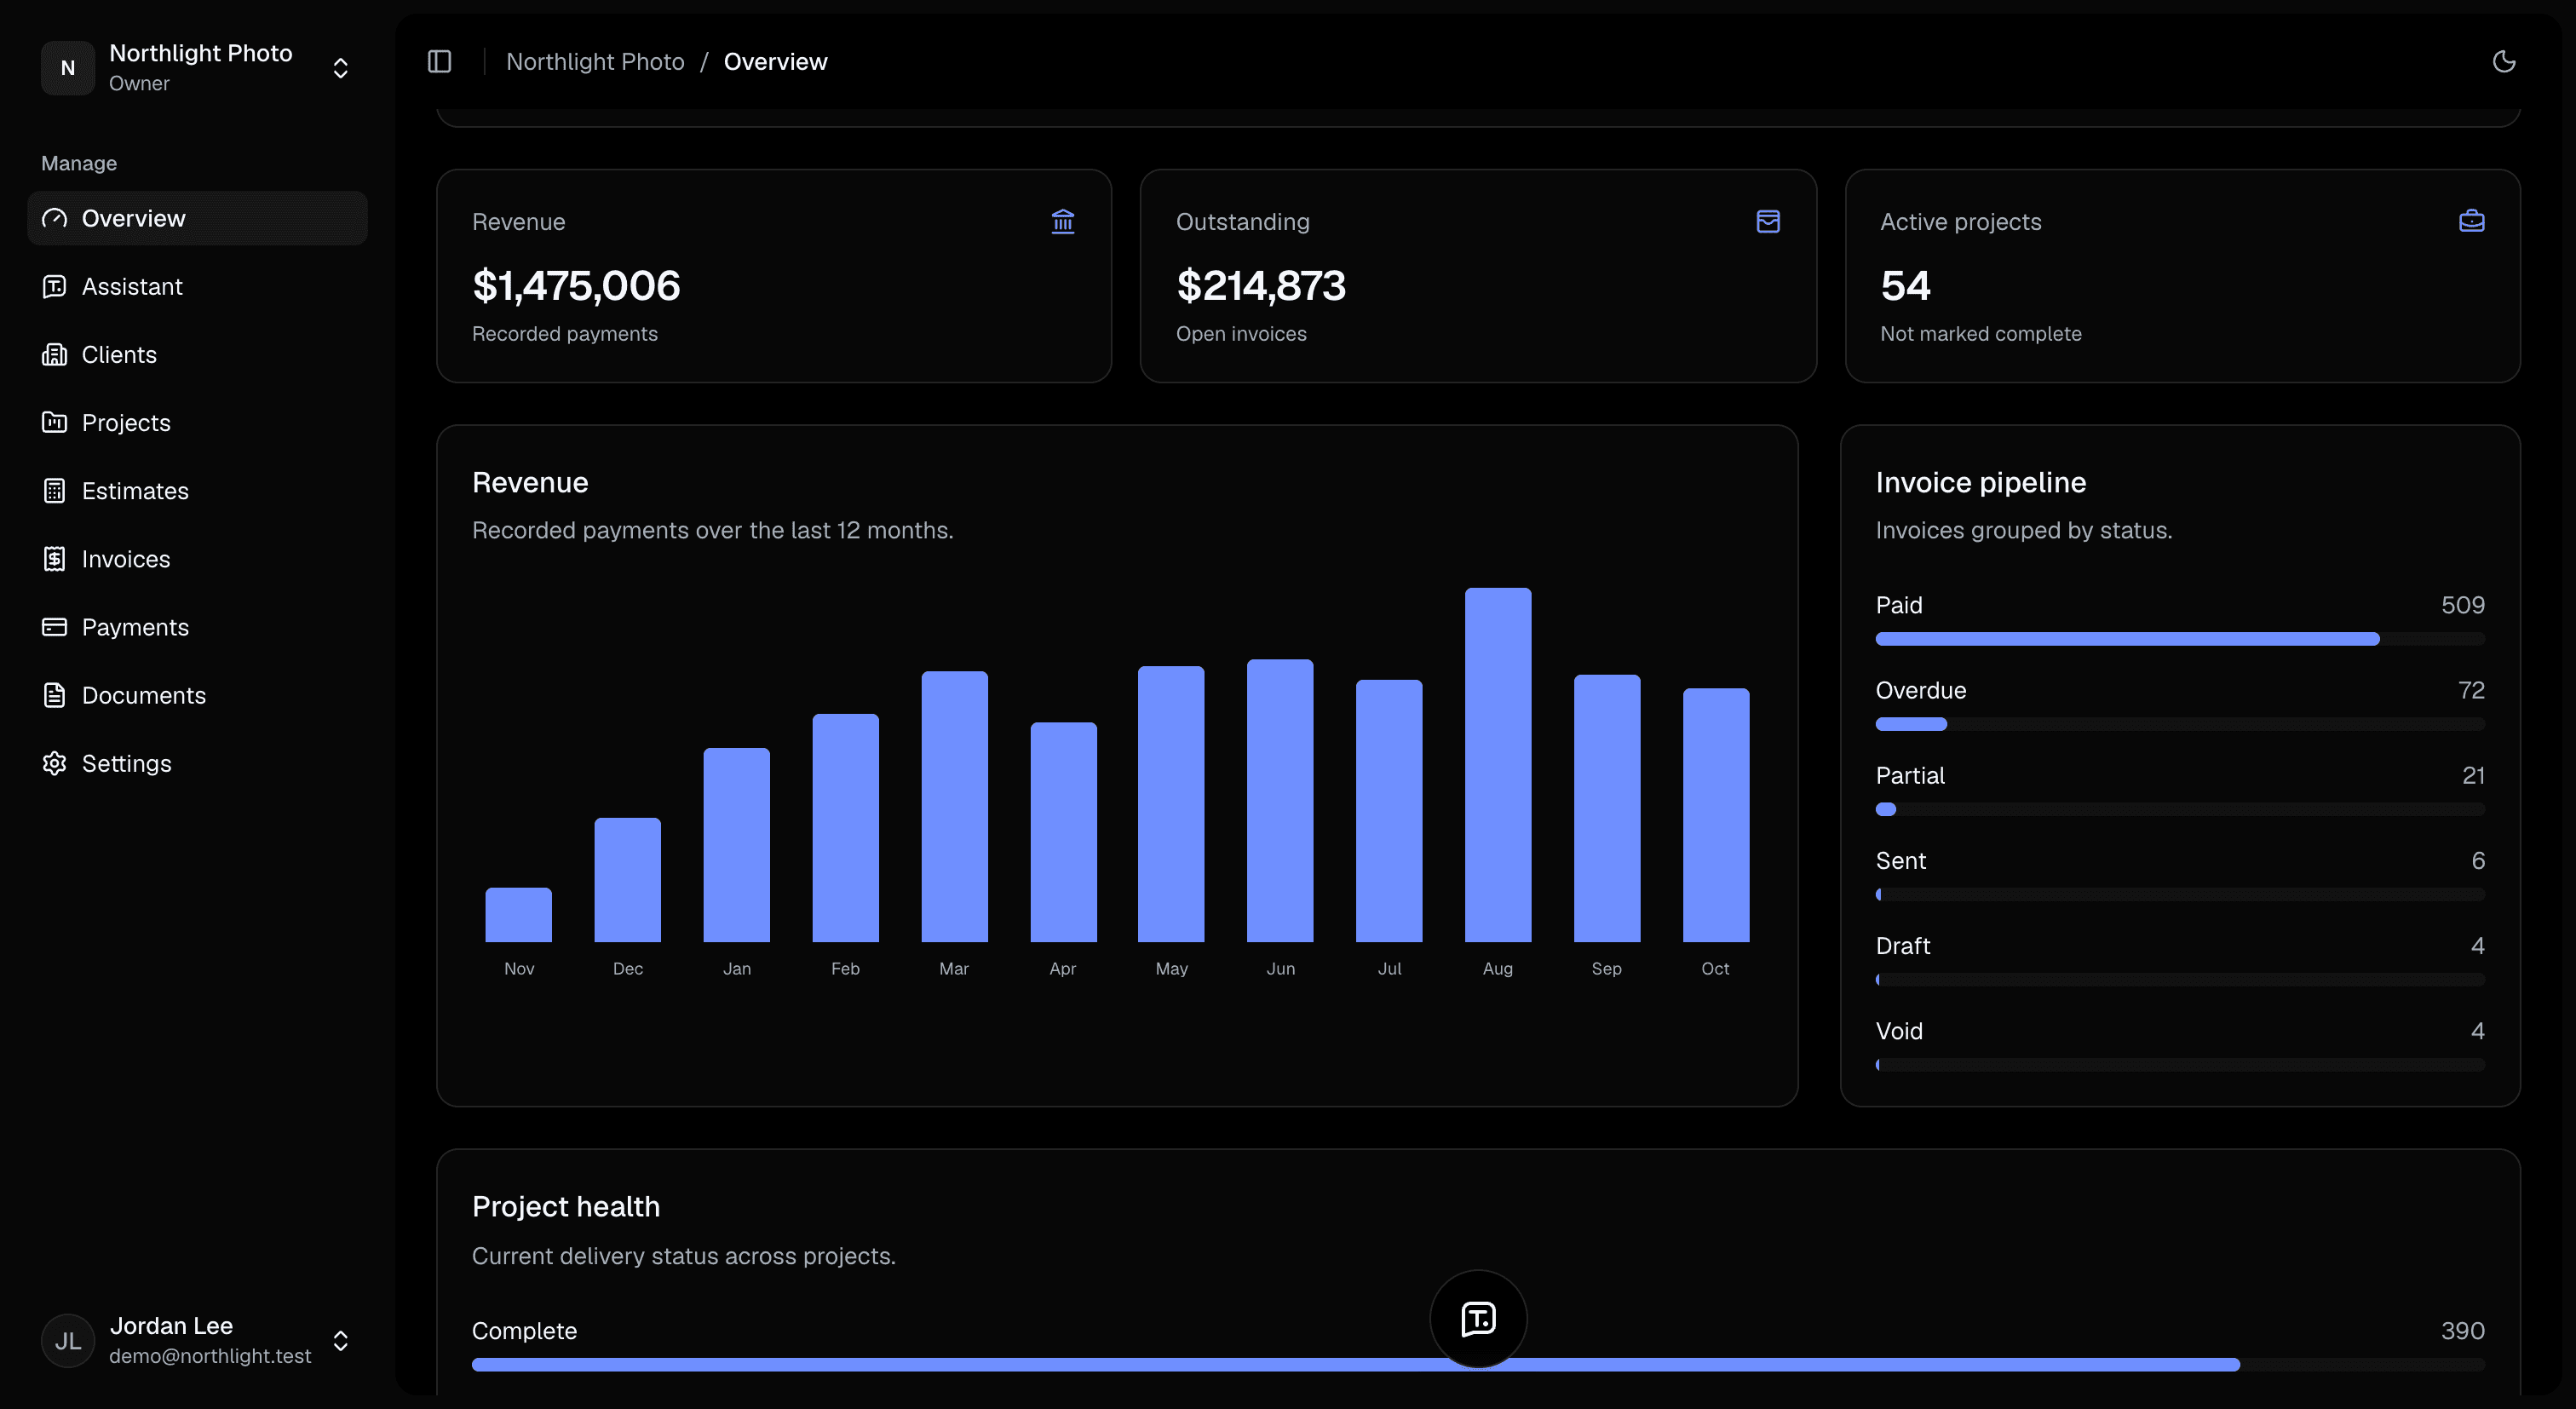This screenshot has height=1409, width=2576.
Task: Click the JL user avatar
Action: [68, 1340]
